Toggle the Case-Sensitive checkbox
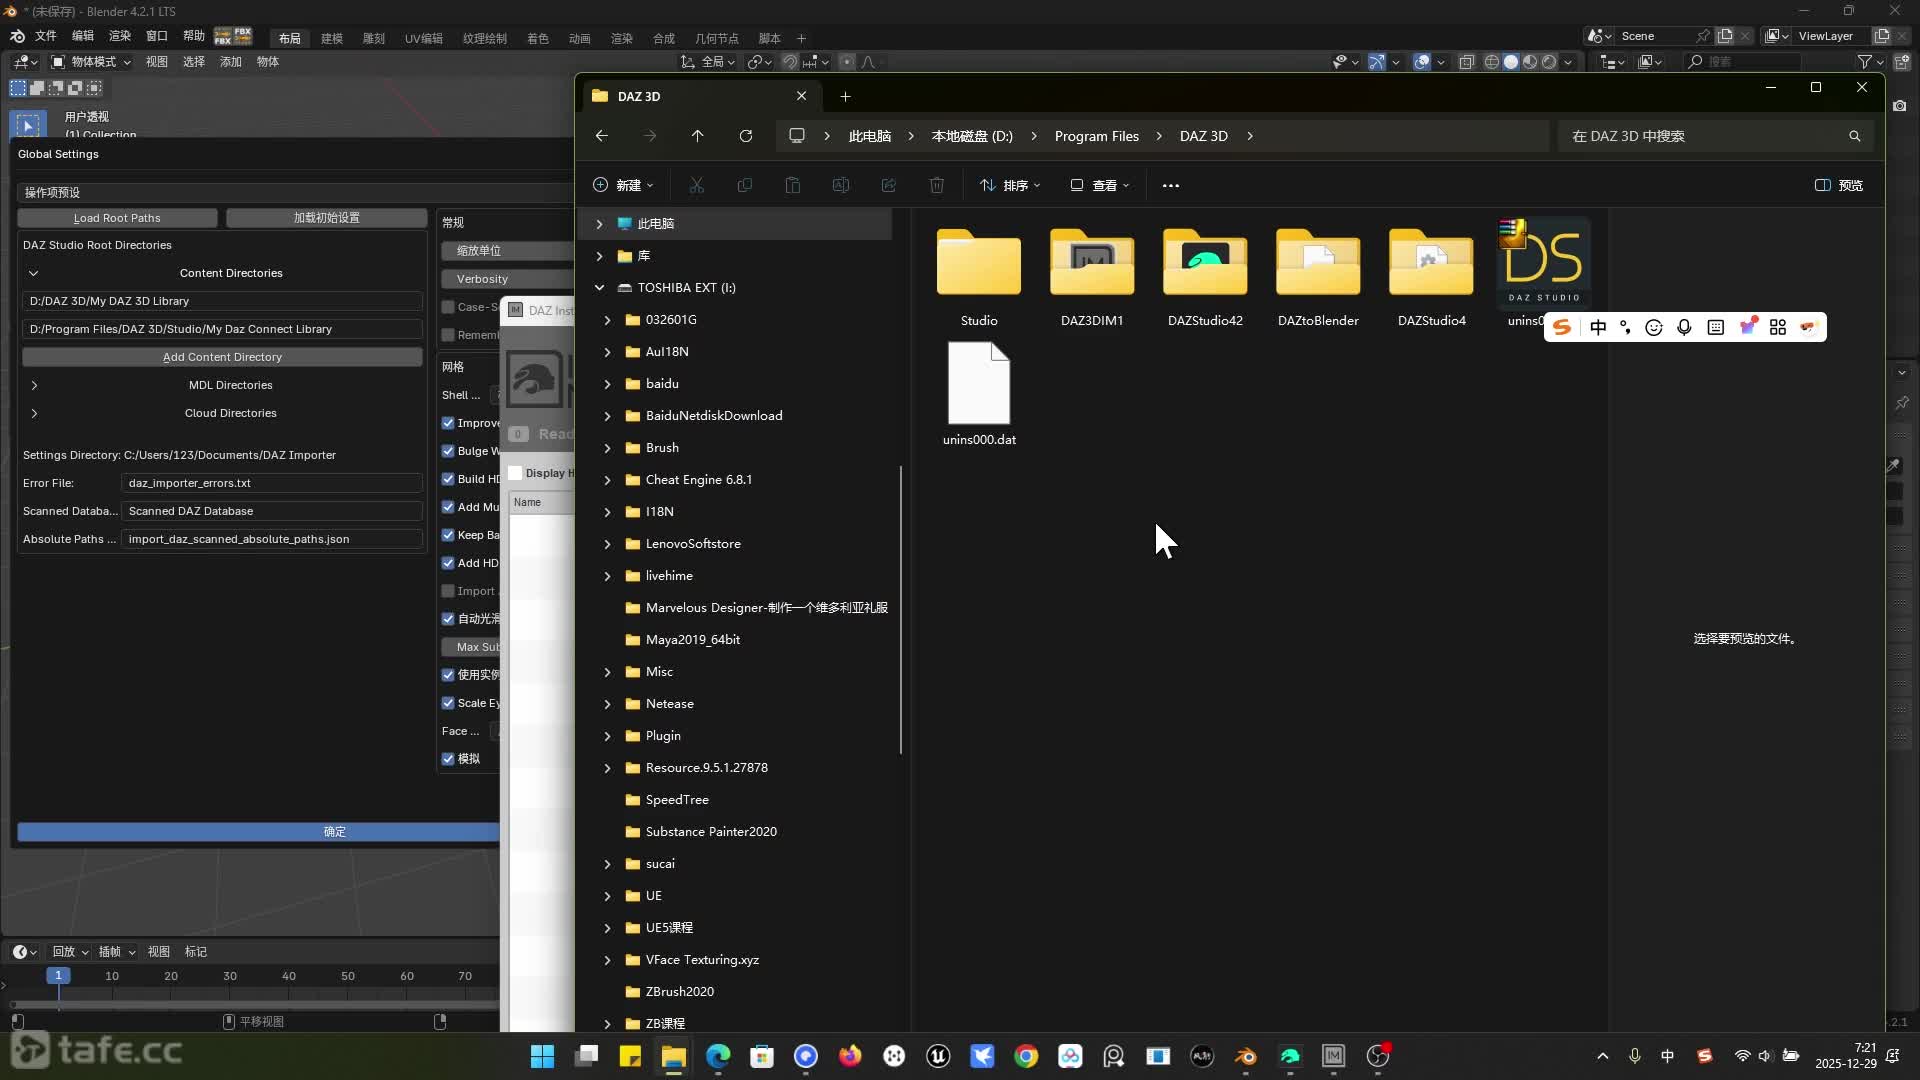The width and height of the screenshot is (1920, 1080). (449, 307)
